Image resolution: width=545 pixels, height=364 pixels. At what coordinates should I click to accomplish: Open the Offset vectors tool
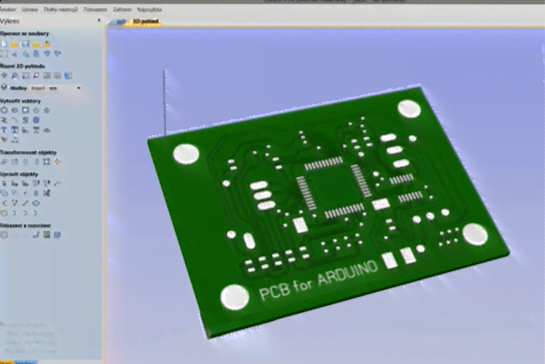pos(4,235)
